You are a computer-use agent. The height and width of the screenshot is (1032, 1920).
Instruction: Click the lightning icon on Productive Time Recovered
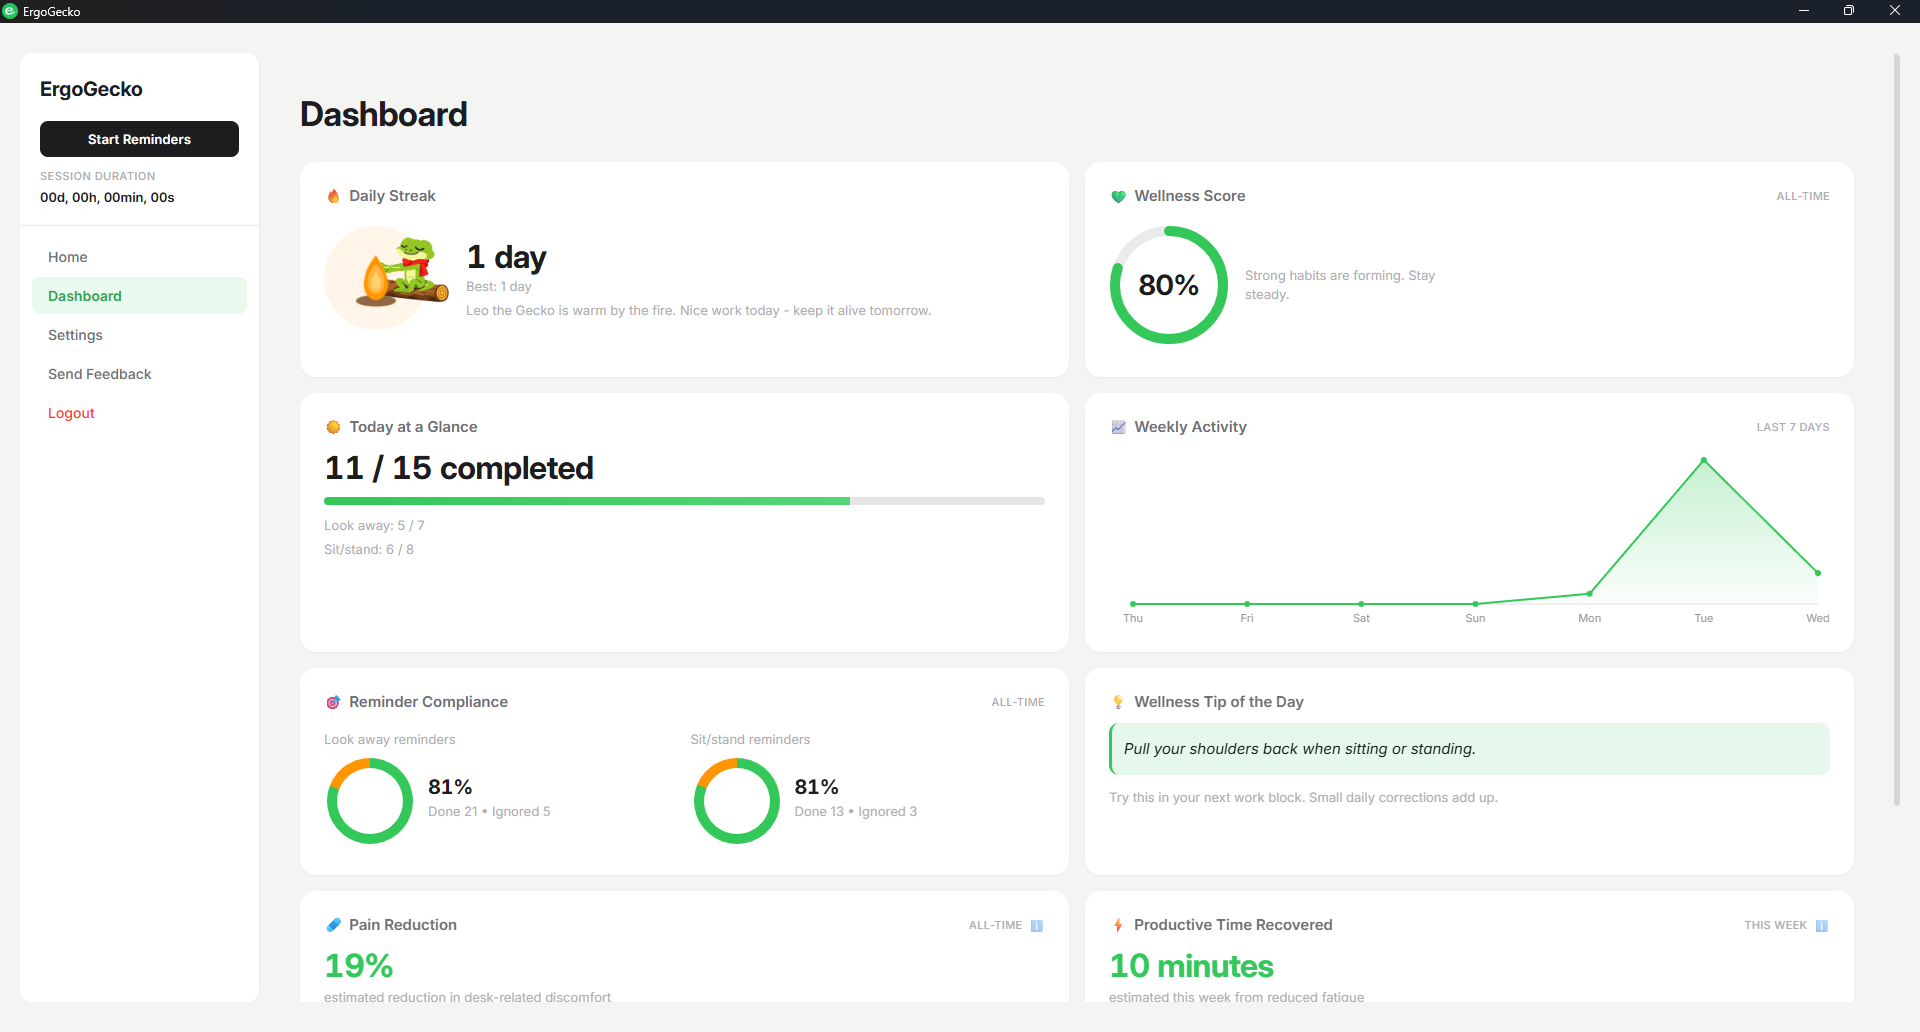[x=1118, y=925]
